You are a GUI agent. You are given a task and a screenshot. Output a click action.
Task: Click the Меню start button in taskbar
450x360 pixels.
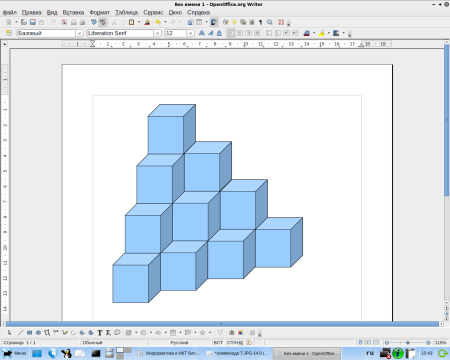click(14, 353)
